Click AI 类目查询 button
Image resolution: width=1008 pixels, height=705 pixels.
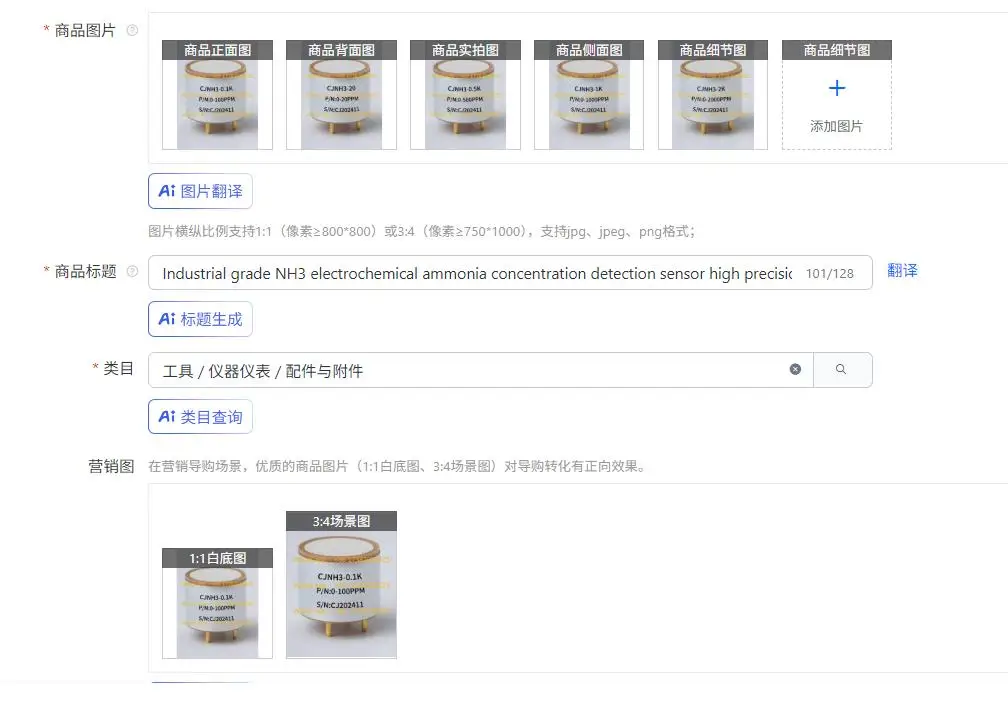pos(200,416)
